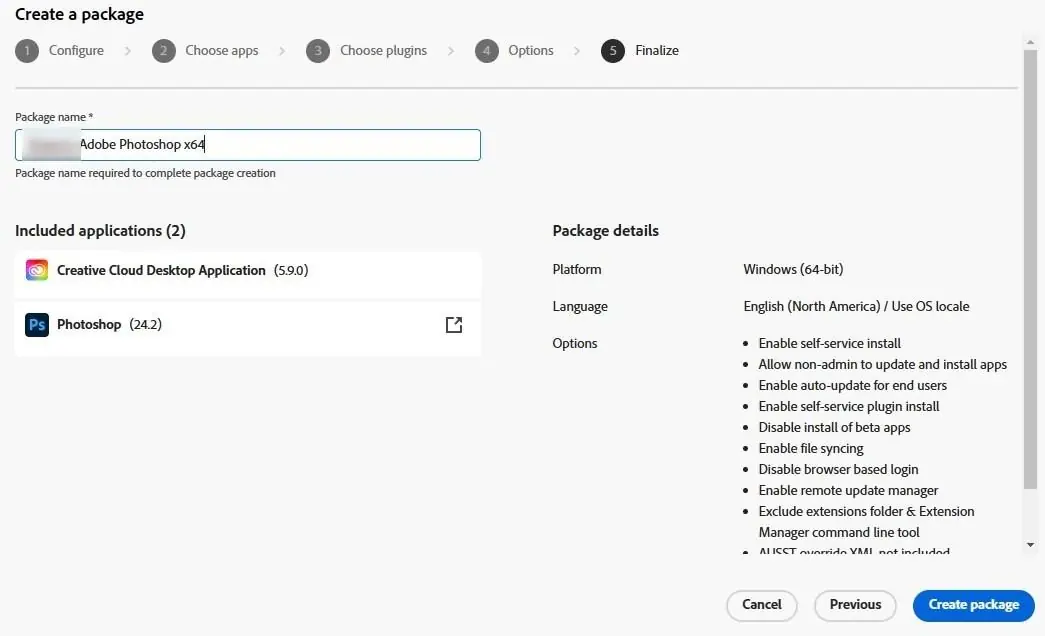Image resolution: width=1045 pixels, height=636 pixels.
Task: Click Enable remote update manager text
Action: pos(848,491)
